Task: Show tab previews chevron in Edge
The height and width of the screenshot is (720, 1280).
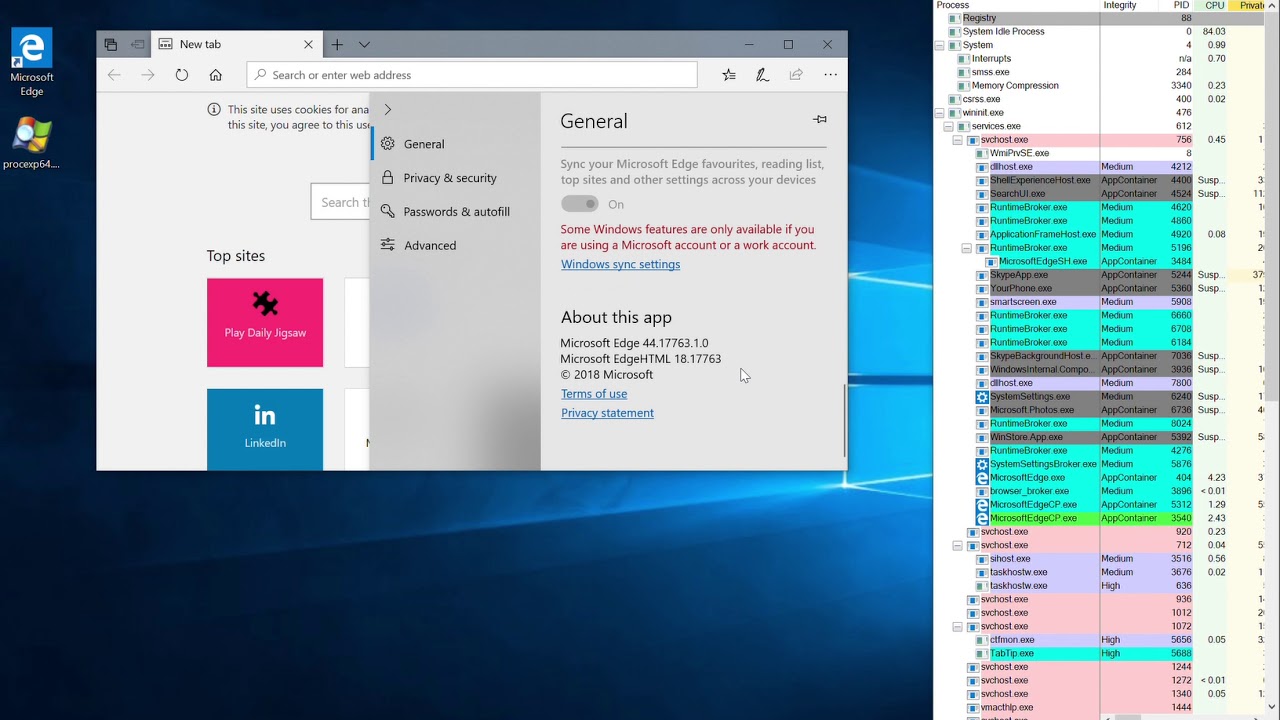Action: pos(364,44)
